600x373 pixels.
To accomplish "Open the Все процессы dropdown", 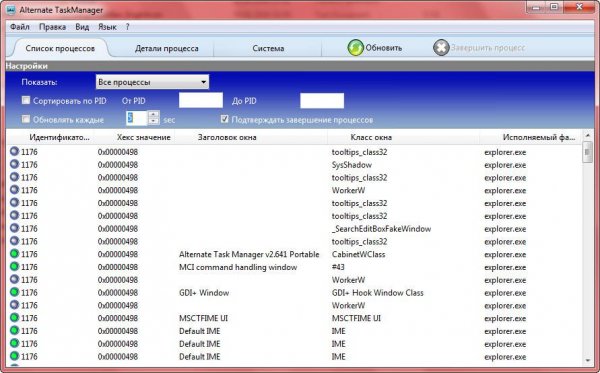I will tap(152, 82).
